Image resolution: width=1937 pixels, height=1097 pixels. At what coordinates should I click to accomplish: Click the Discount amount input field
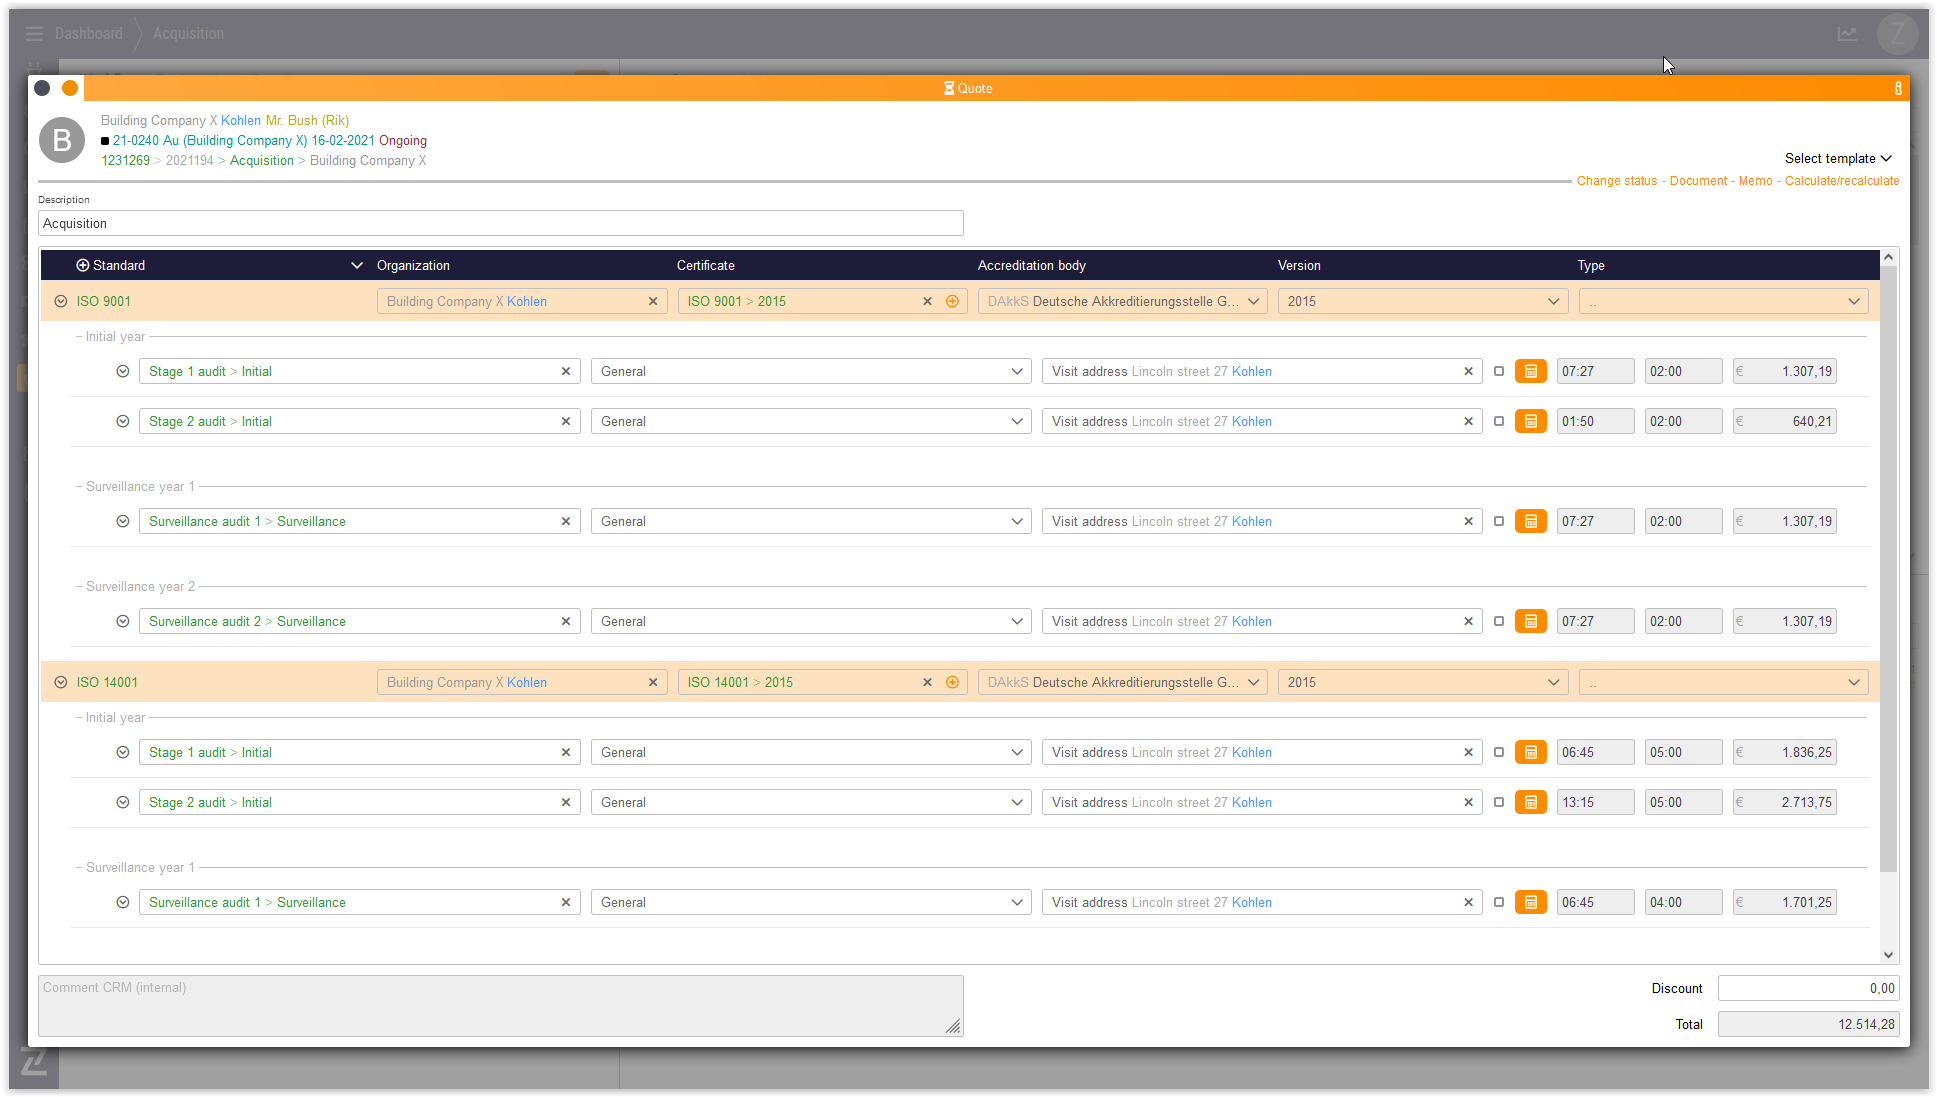1807,988
